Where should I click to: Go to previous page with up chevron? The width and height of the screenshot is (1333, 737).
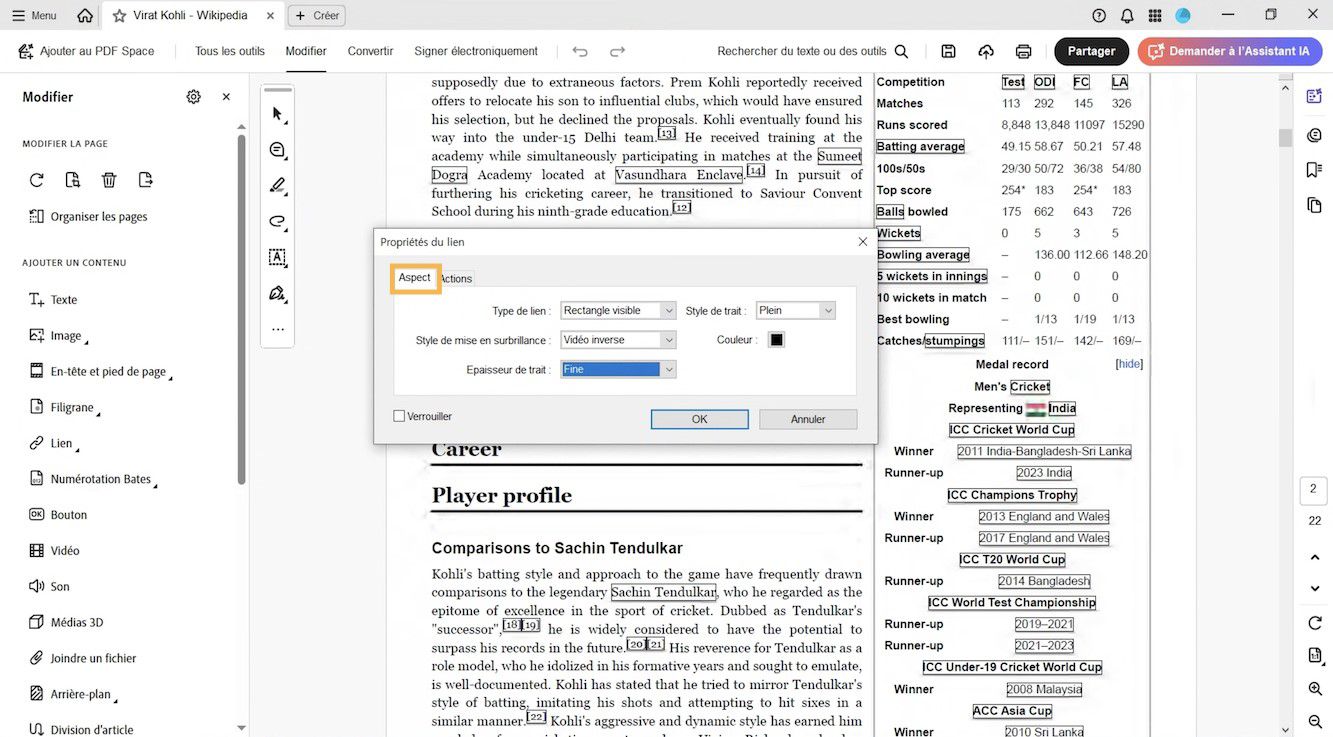click(1315, 556)
